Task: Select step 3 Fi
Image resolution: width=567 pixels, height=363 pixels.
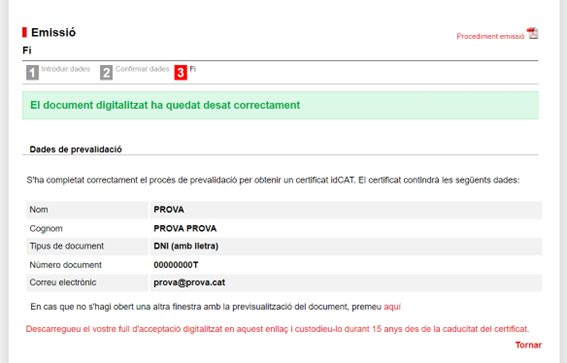Action: pos(185,72)
